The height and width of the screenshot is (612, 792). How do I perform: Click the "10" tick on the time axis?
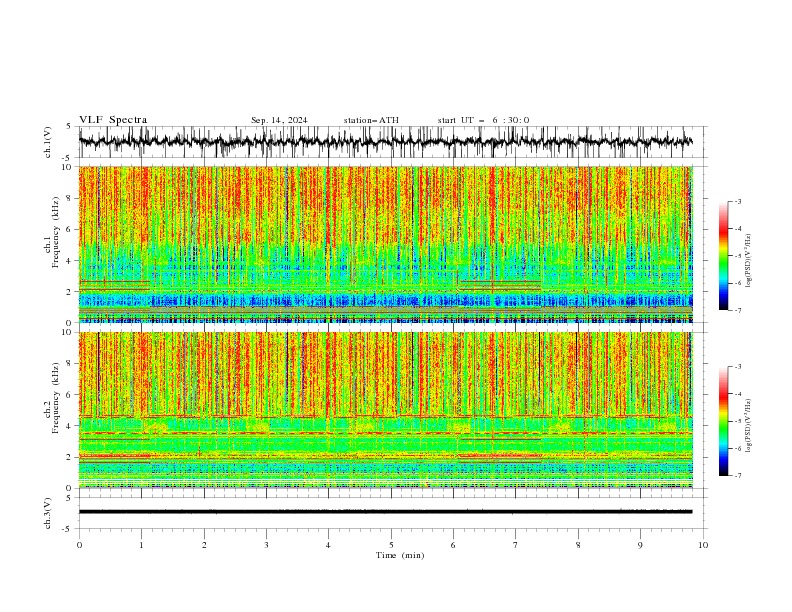point(703,545)
